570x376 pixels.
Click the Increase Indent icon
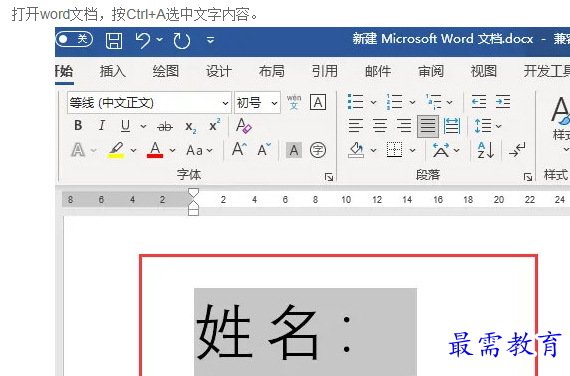(503, 101)
